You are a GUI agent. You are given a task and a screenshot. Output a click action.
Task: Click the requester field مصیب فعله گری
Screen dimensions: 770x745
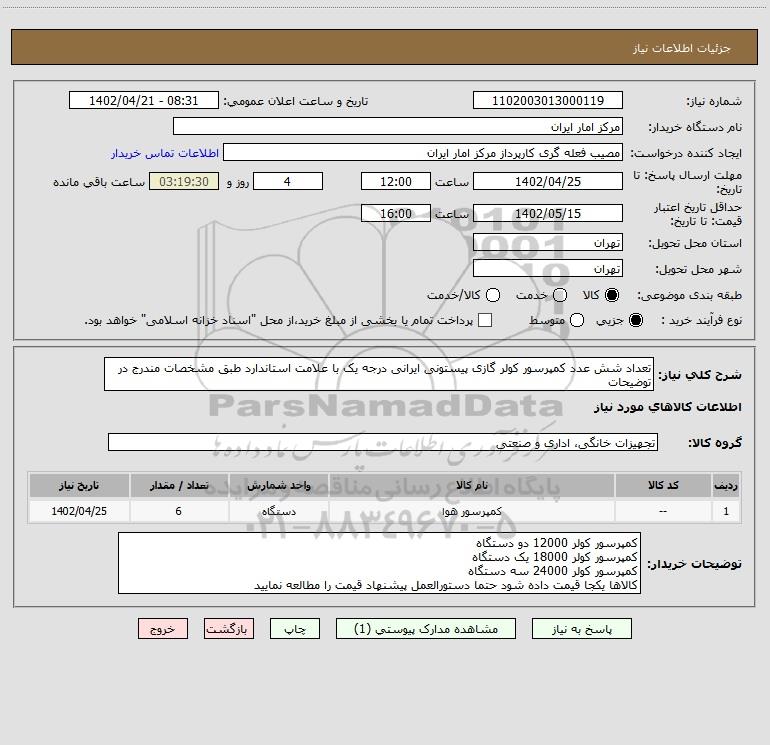tap(423, 152)
